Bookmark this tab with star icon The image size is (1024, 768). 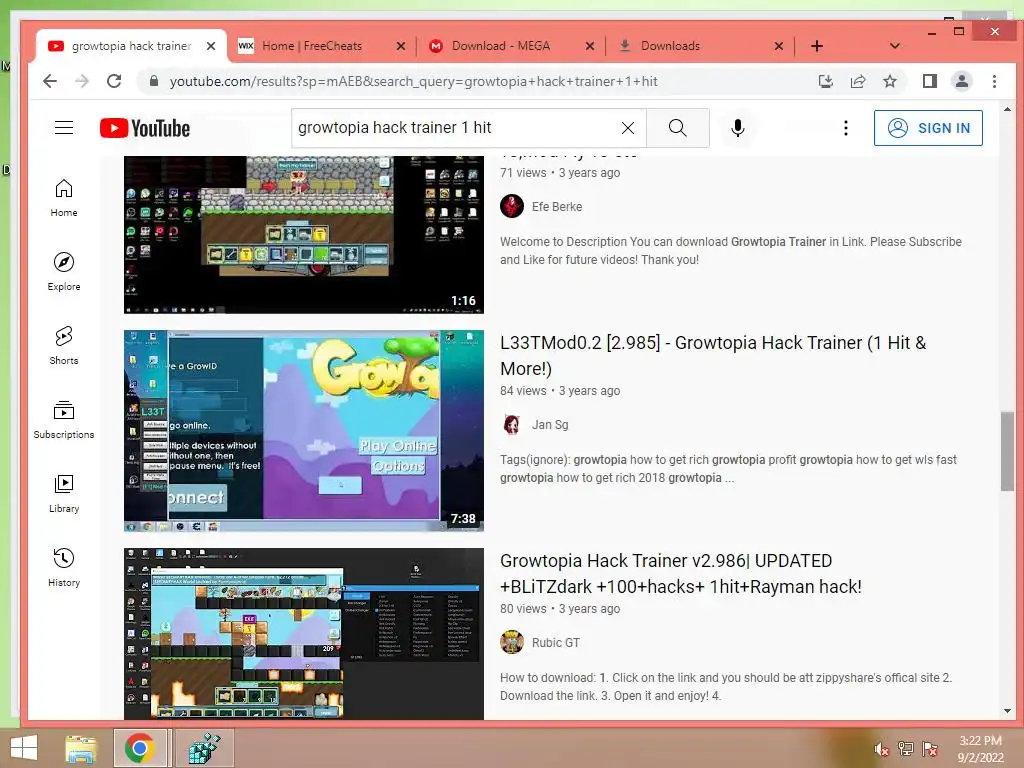889,81
